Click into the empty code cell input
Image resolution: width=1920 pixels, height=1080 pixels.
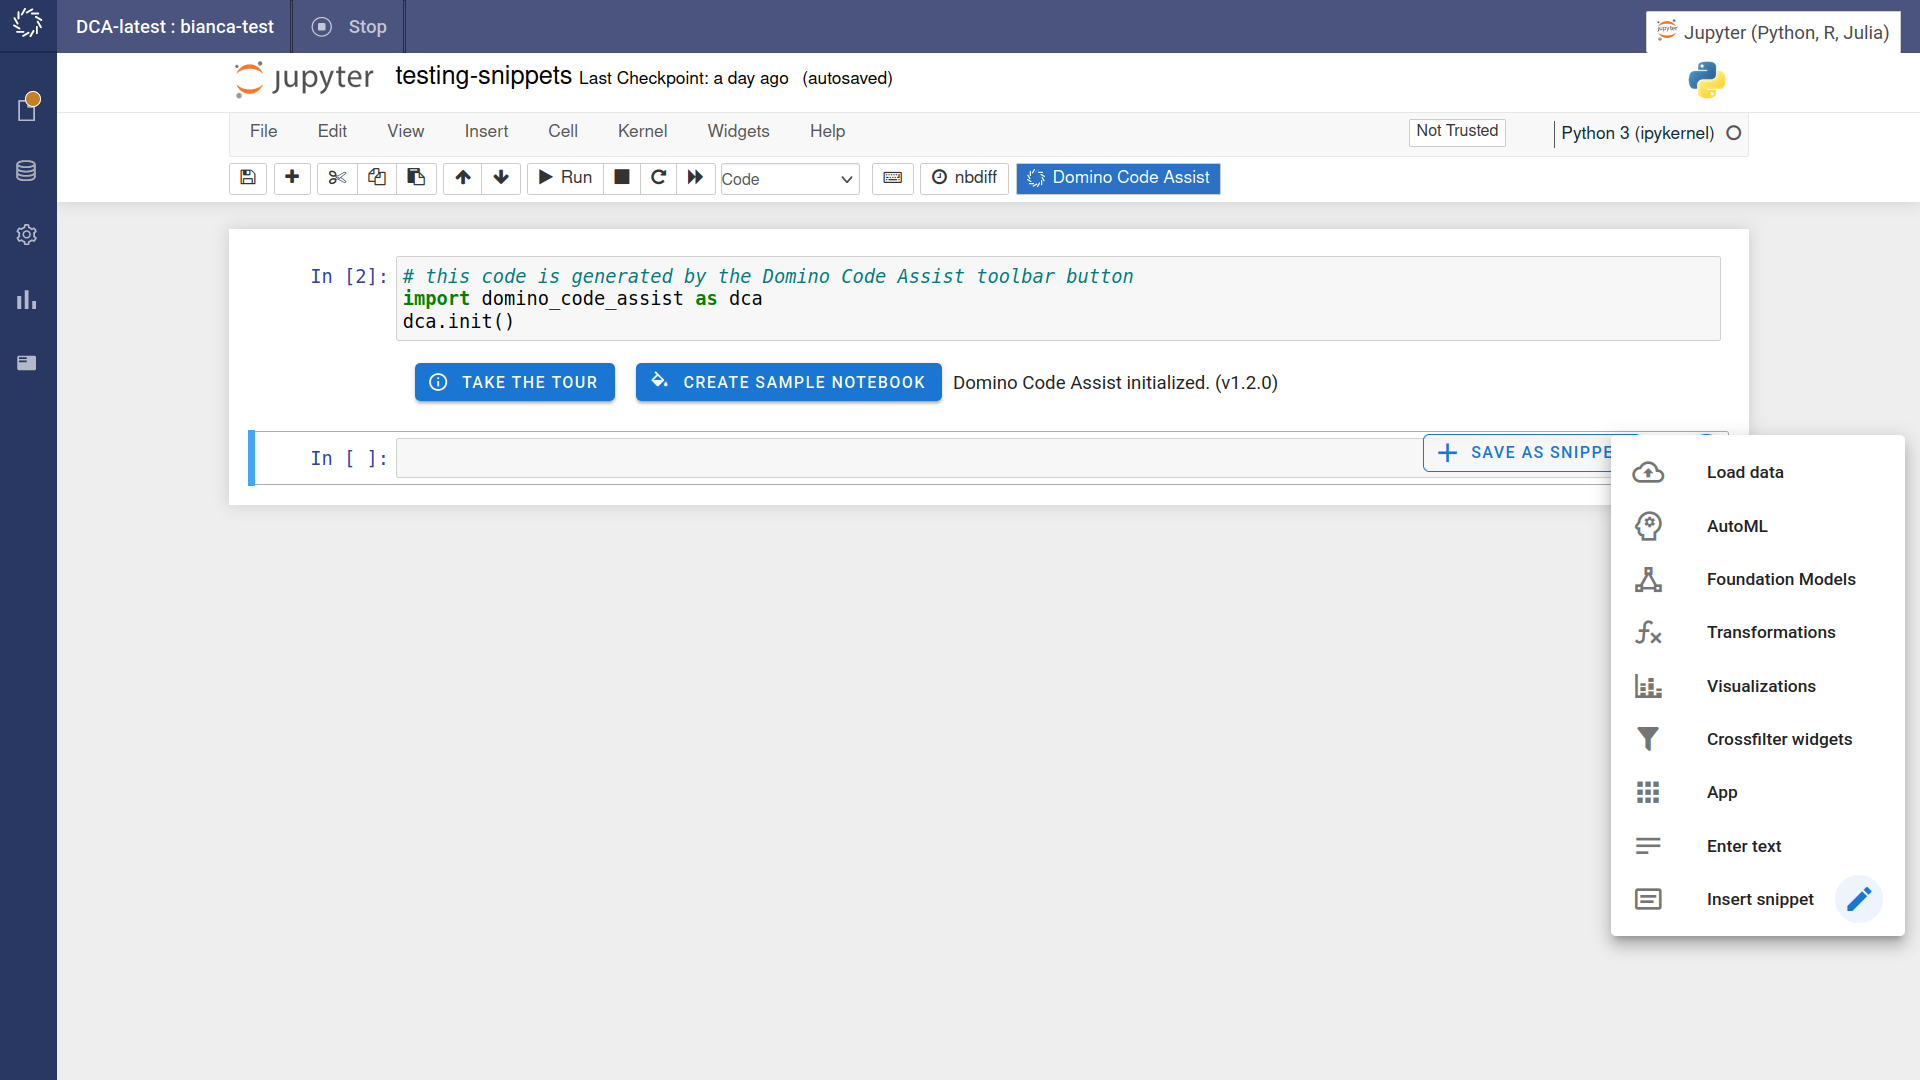tap(908, 458)
